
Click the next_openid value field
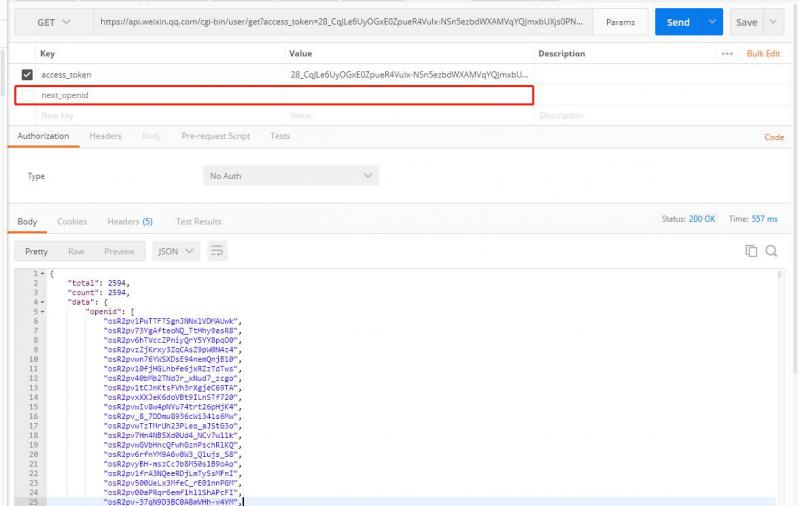click(x=408, y=95)
